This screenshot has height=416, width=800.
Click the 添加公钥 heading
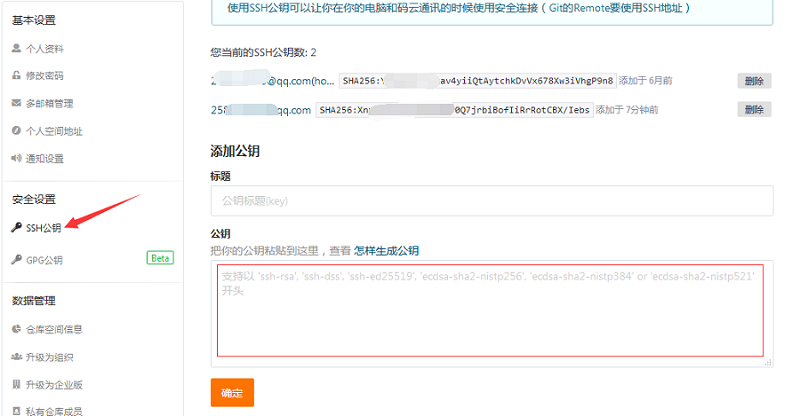235,151
